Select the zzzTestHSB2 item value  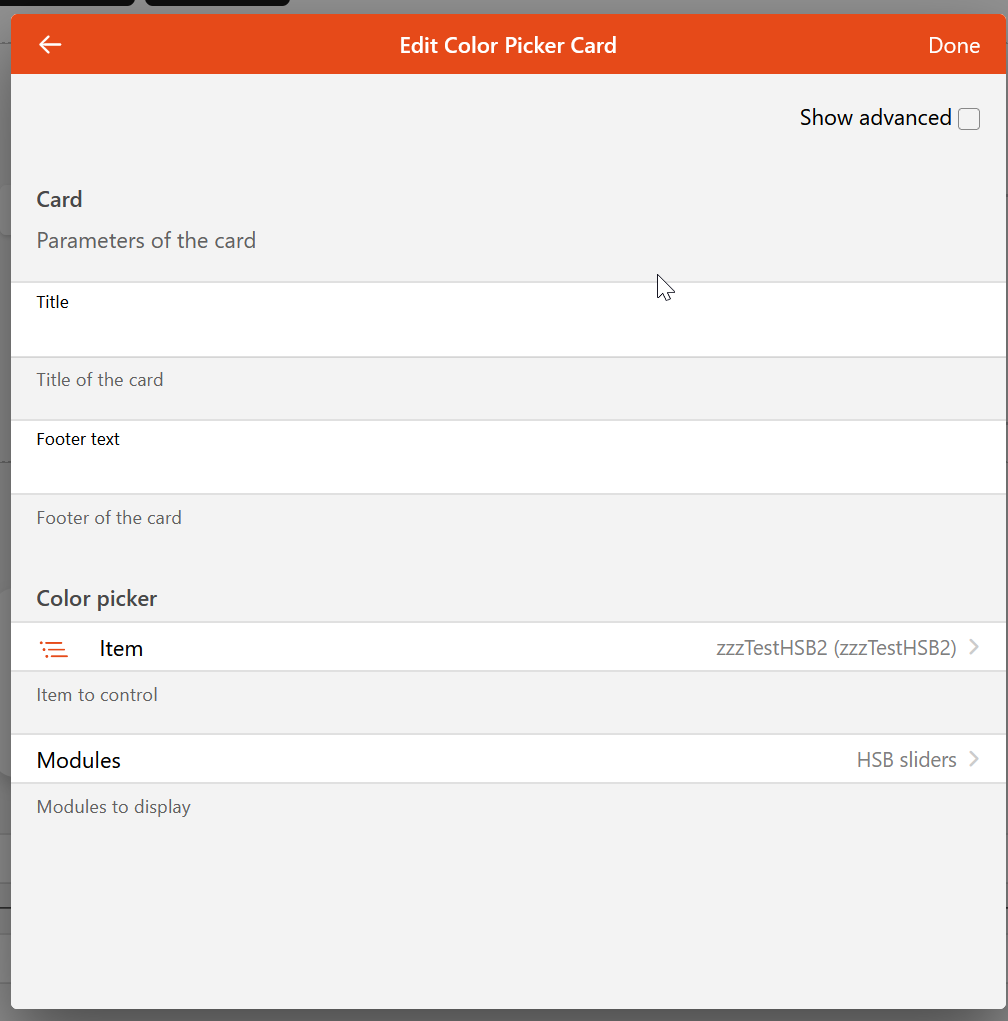[836, 648]
